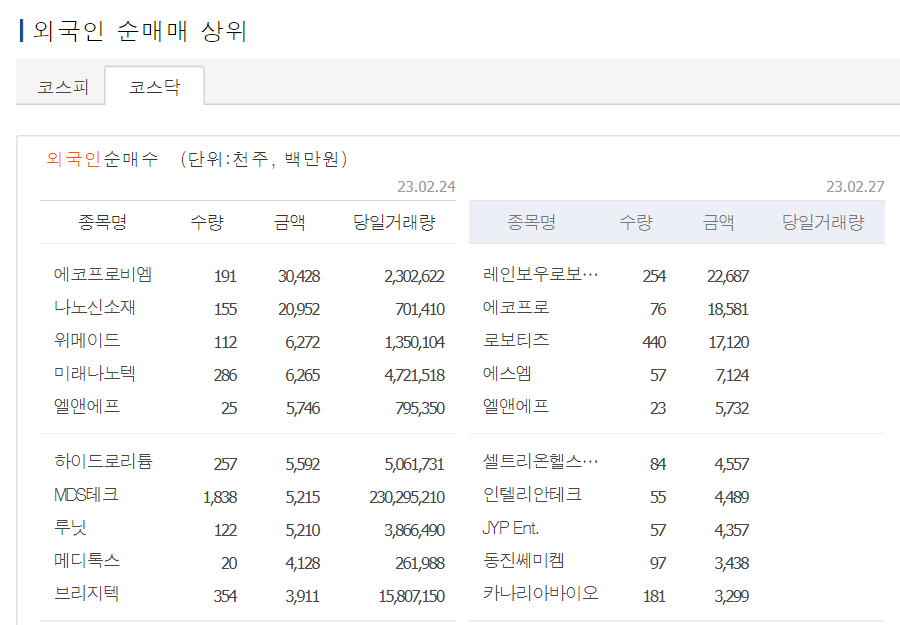The image size is (900, 625).
Task: Click the (단위:천주, 백만원) unit note
Action: 264,158
